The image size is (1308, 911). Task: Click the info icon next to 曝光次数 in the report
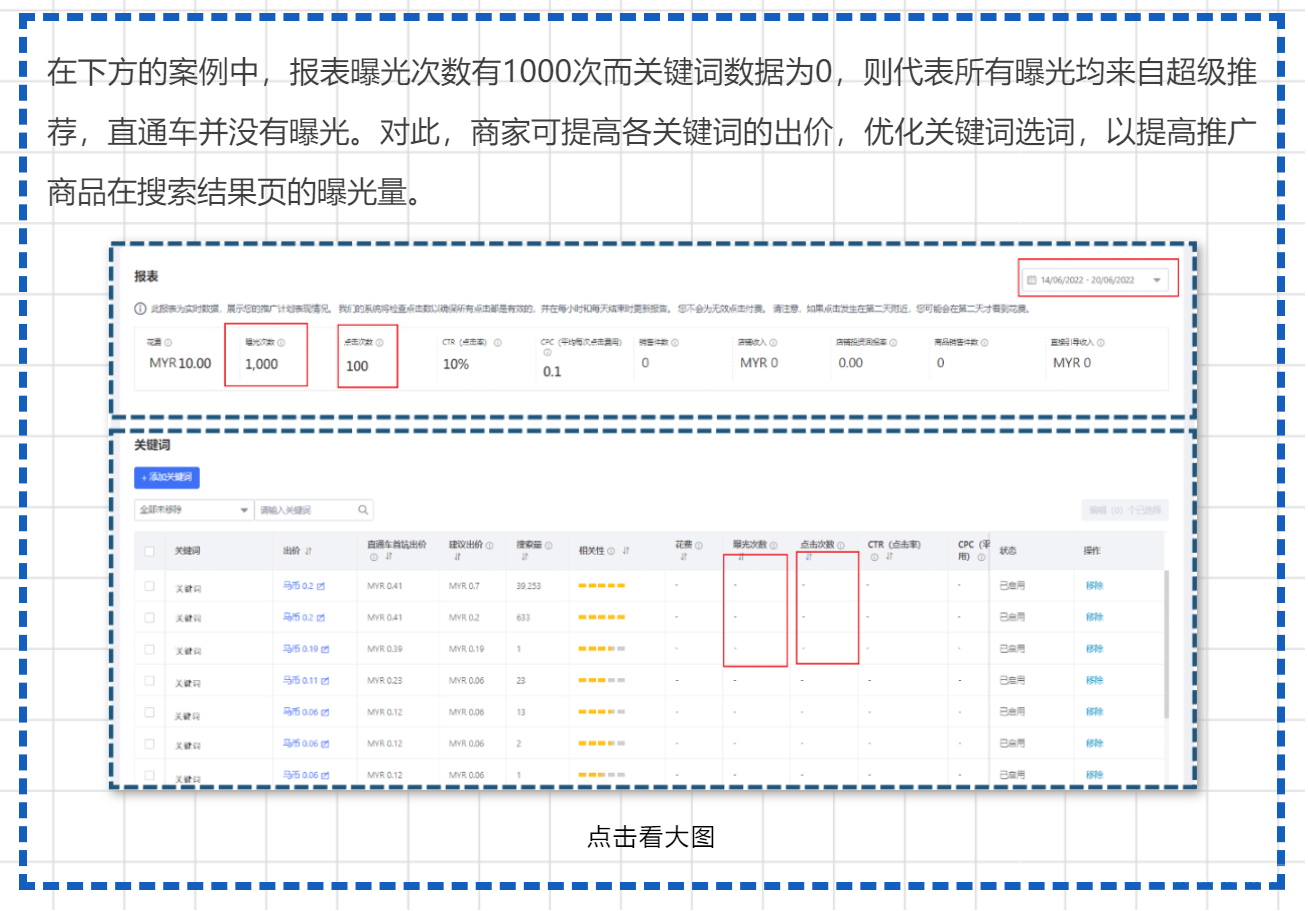pos(283,342)
